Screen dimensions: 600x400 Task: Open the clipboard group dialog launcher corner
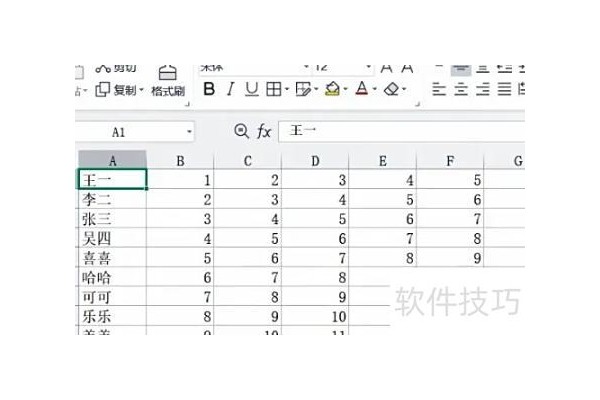click(188, 104)
